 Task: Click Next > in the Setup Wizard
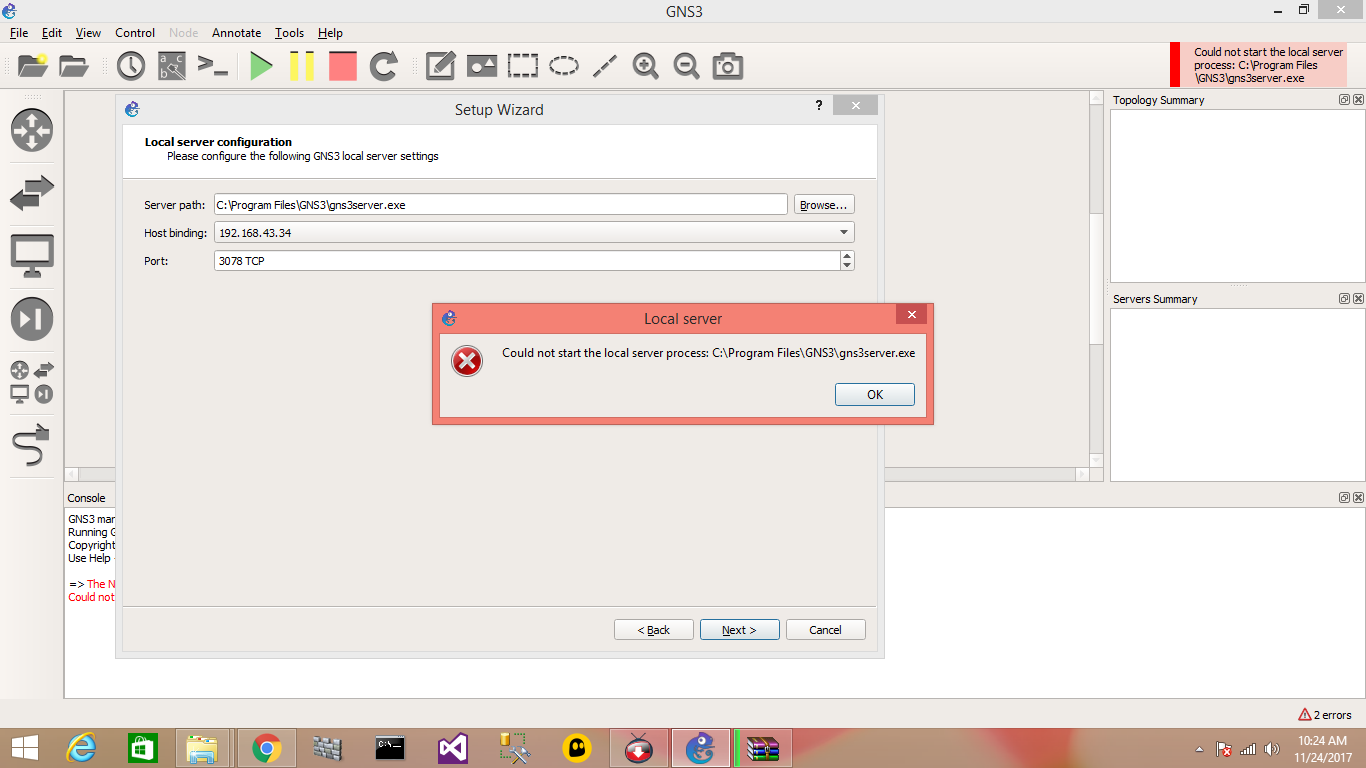pyautogui.click(x=739, y=630)
